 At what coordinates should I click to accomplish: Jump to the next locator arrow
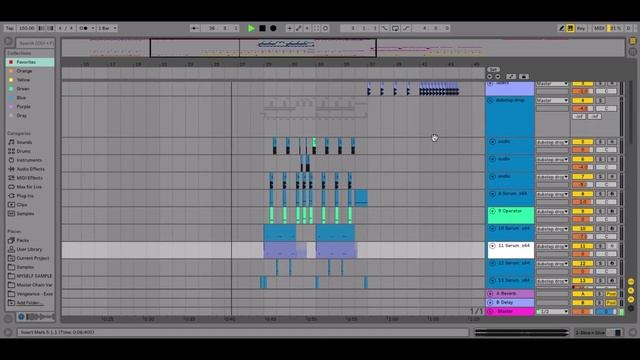(x=498, y=77)
